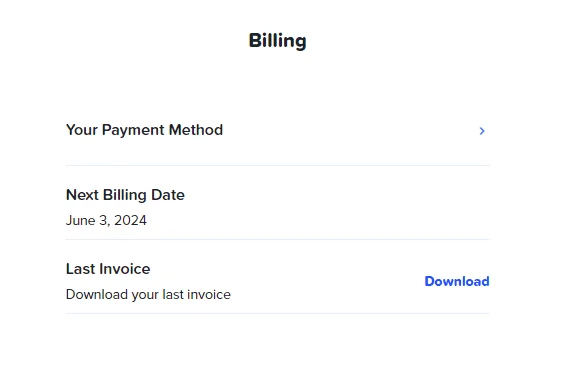Select the Last Invoice heading

pos(108,269)
